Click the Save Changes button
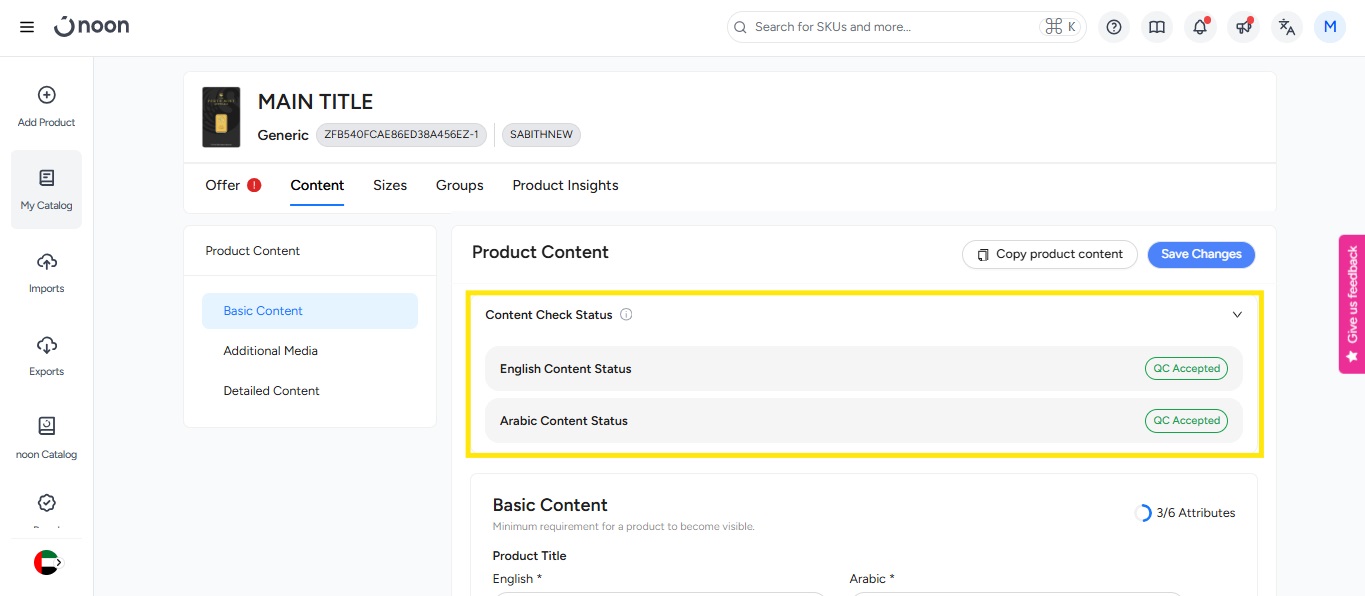This screenshot has width=1365, height=596. pos(1200,254)
